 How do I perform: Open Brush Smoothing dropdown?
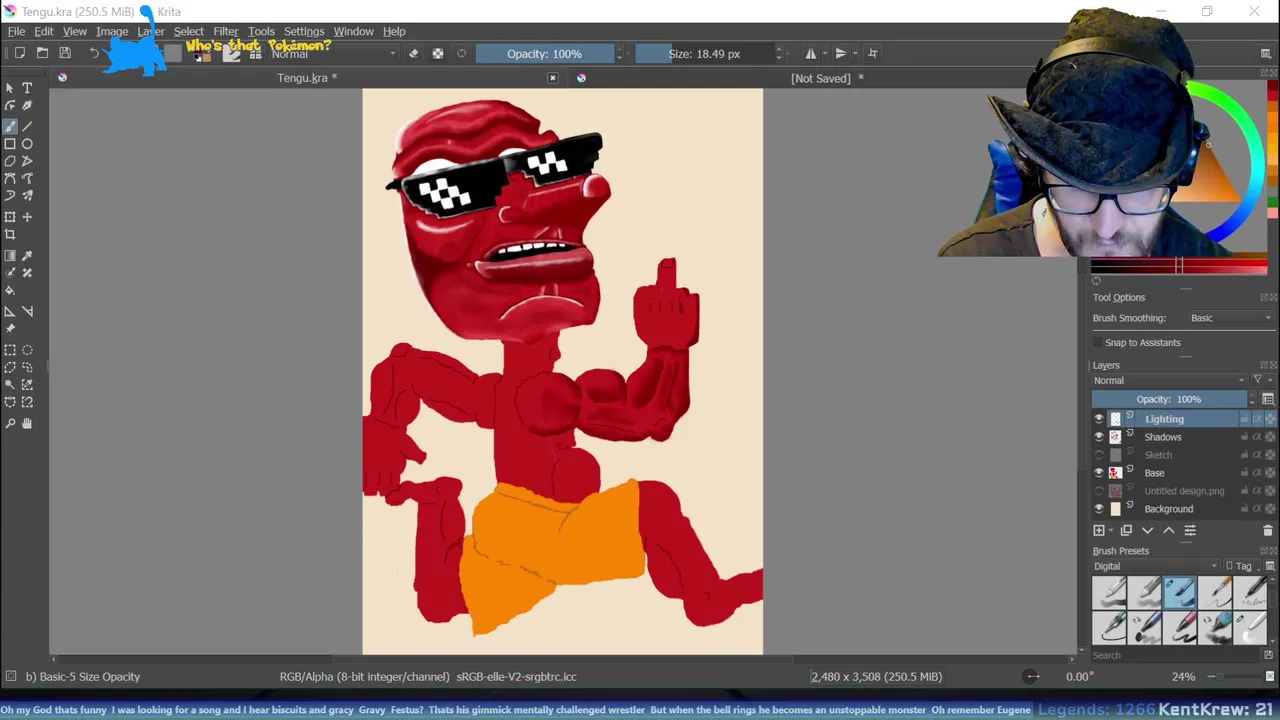[x=1231, y=318]
